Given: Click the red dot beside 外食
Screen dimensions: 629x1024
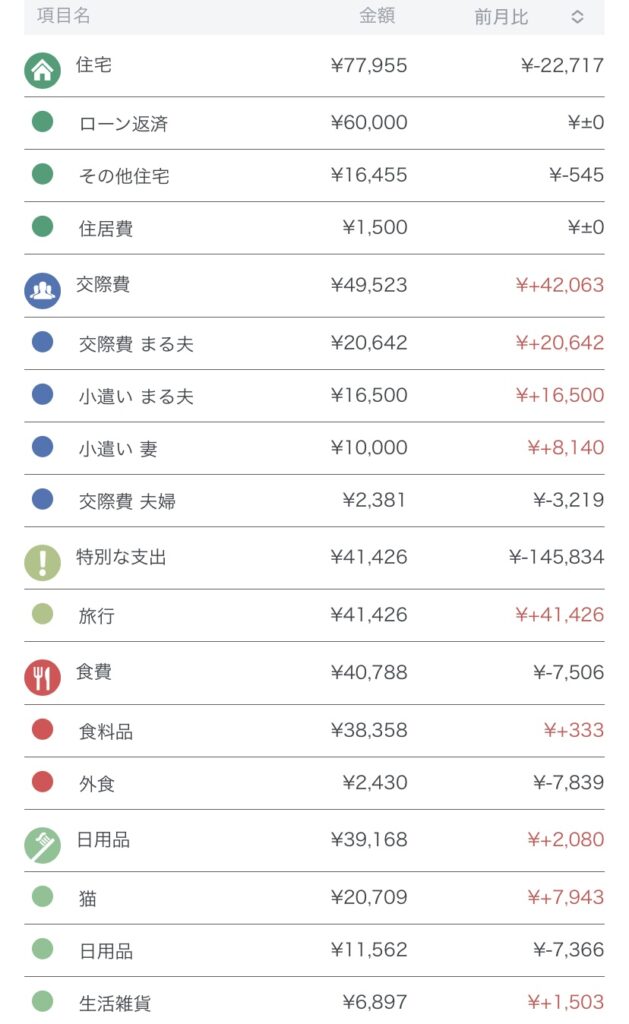Looking at the screenshot, I should pyautogui.click(x=42, y=782).
